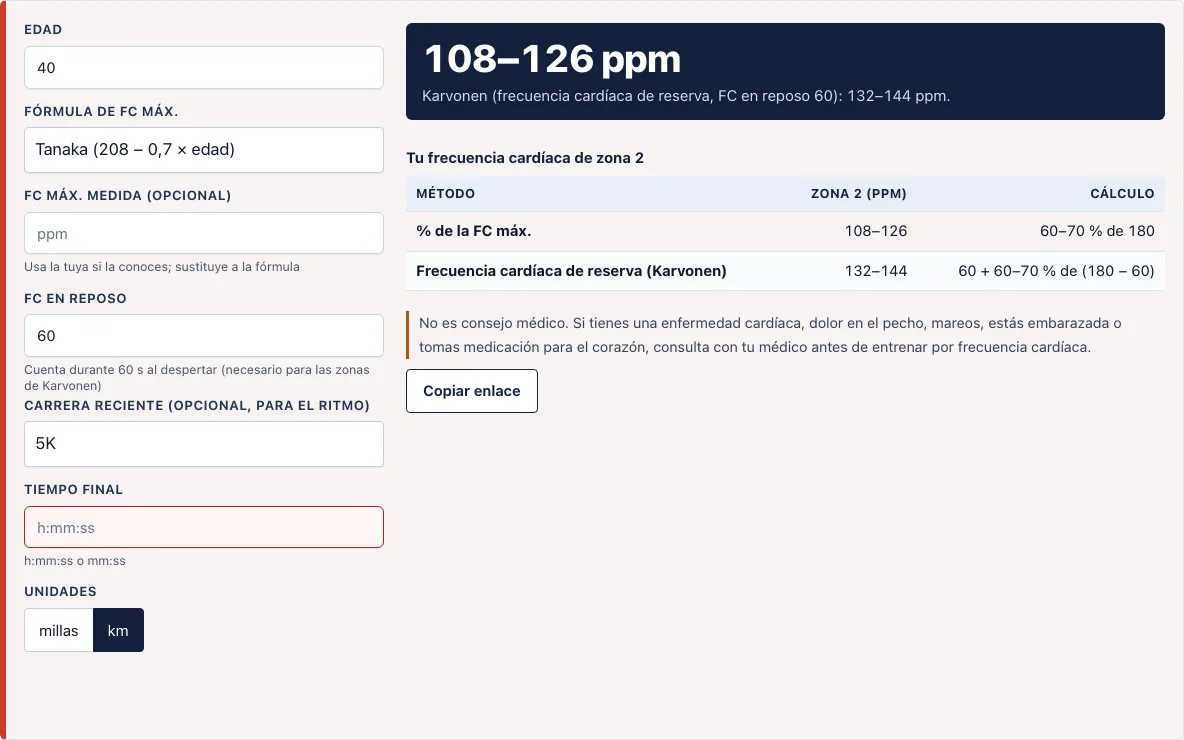Open the Carrera reciente 5K dropdown
This screenshot has height=740, width=1184.
click(204, 443)
